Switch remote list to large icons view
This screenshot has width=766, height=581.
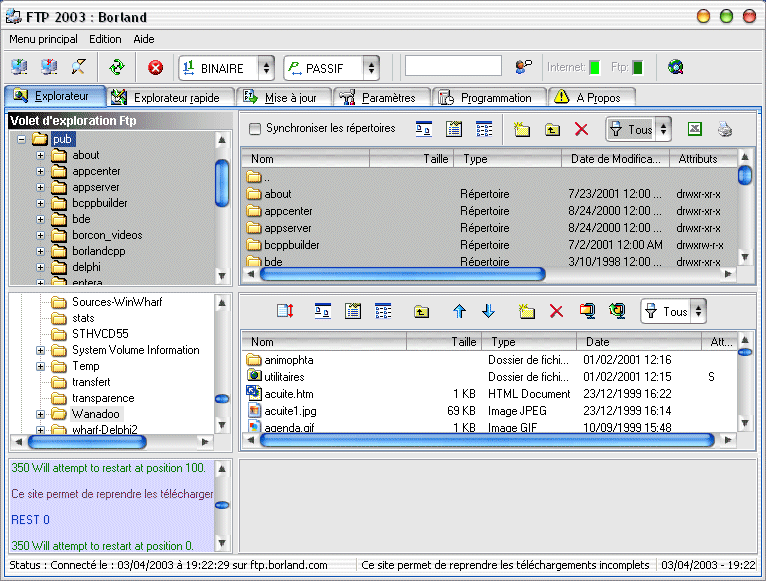pyautogui.click(x=424, y=129)
